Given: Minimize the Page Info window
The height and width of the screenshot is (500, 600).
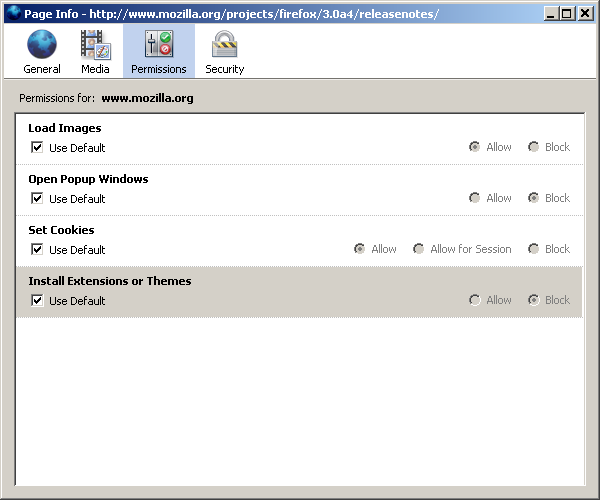Looking at the screenshot, I should tap(551, 14).
